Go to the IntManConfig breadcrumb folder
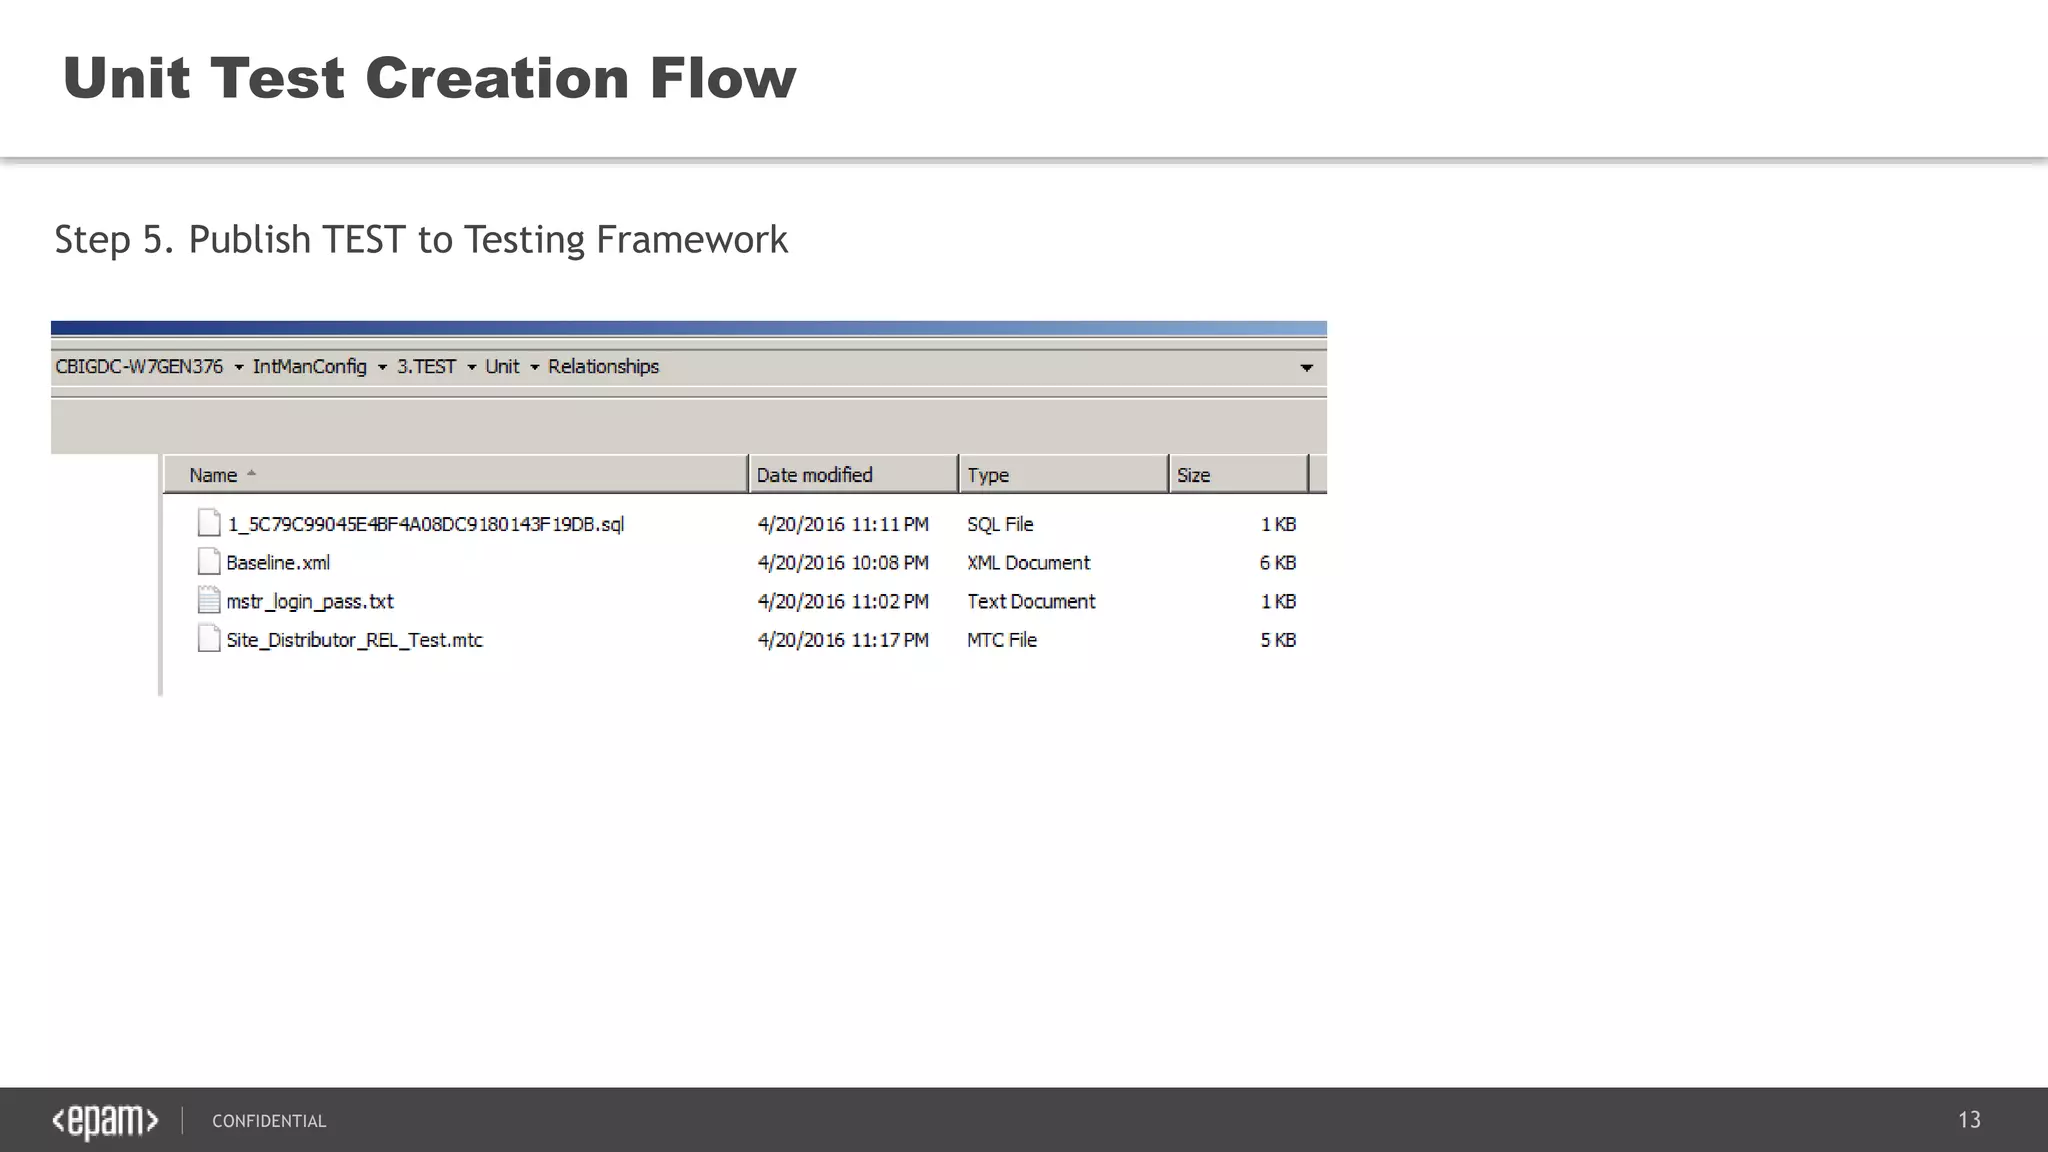Image resolution: width=2048 pixels, height=1152 pixels. click(310, 367)
